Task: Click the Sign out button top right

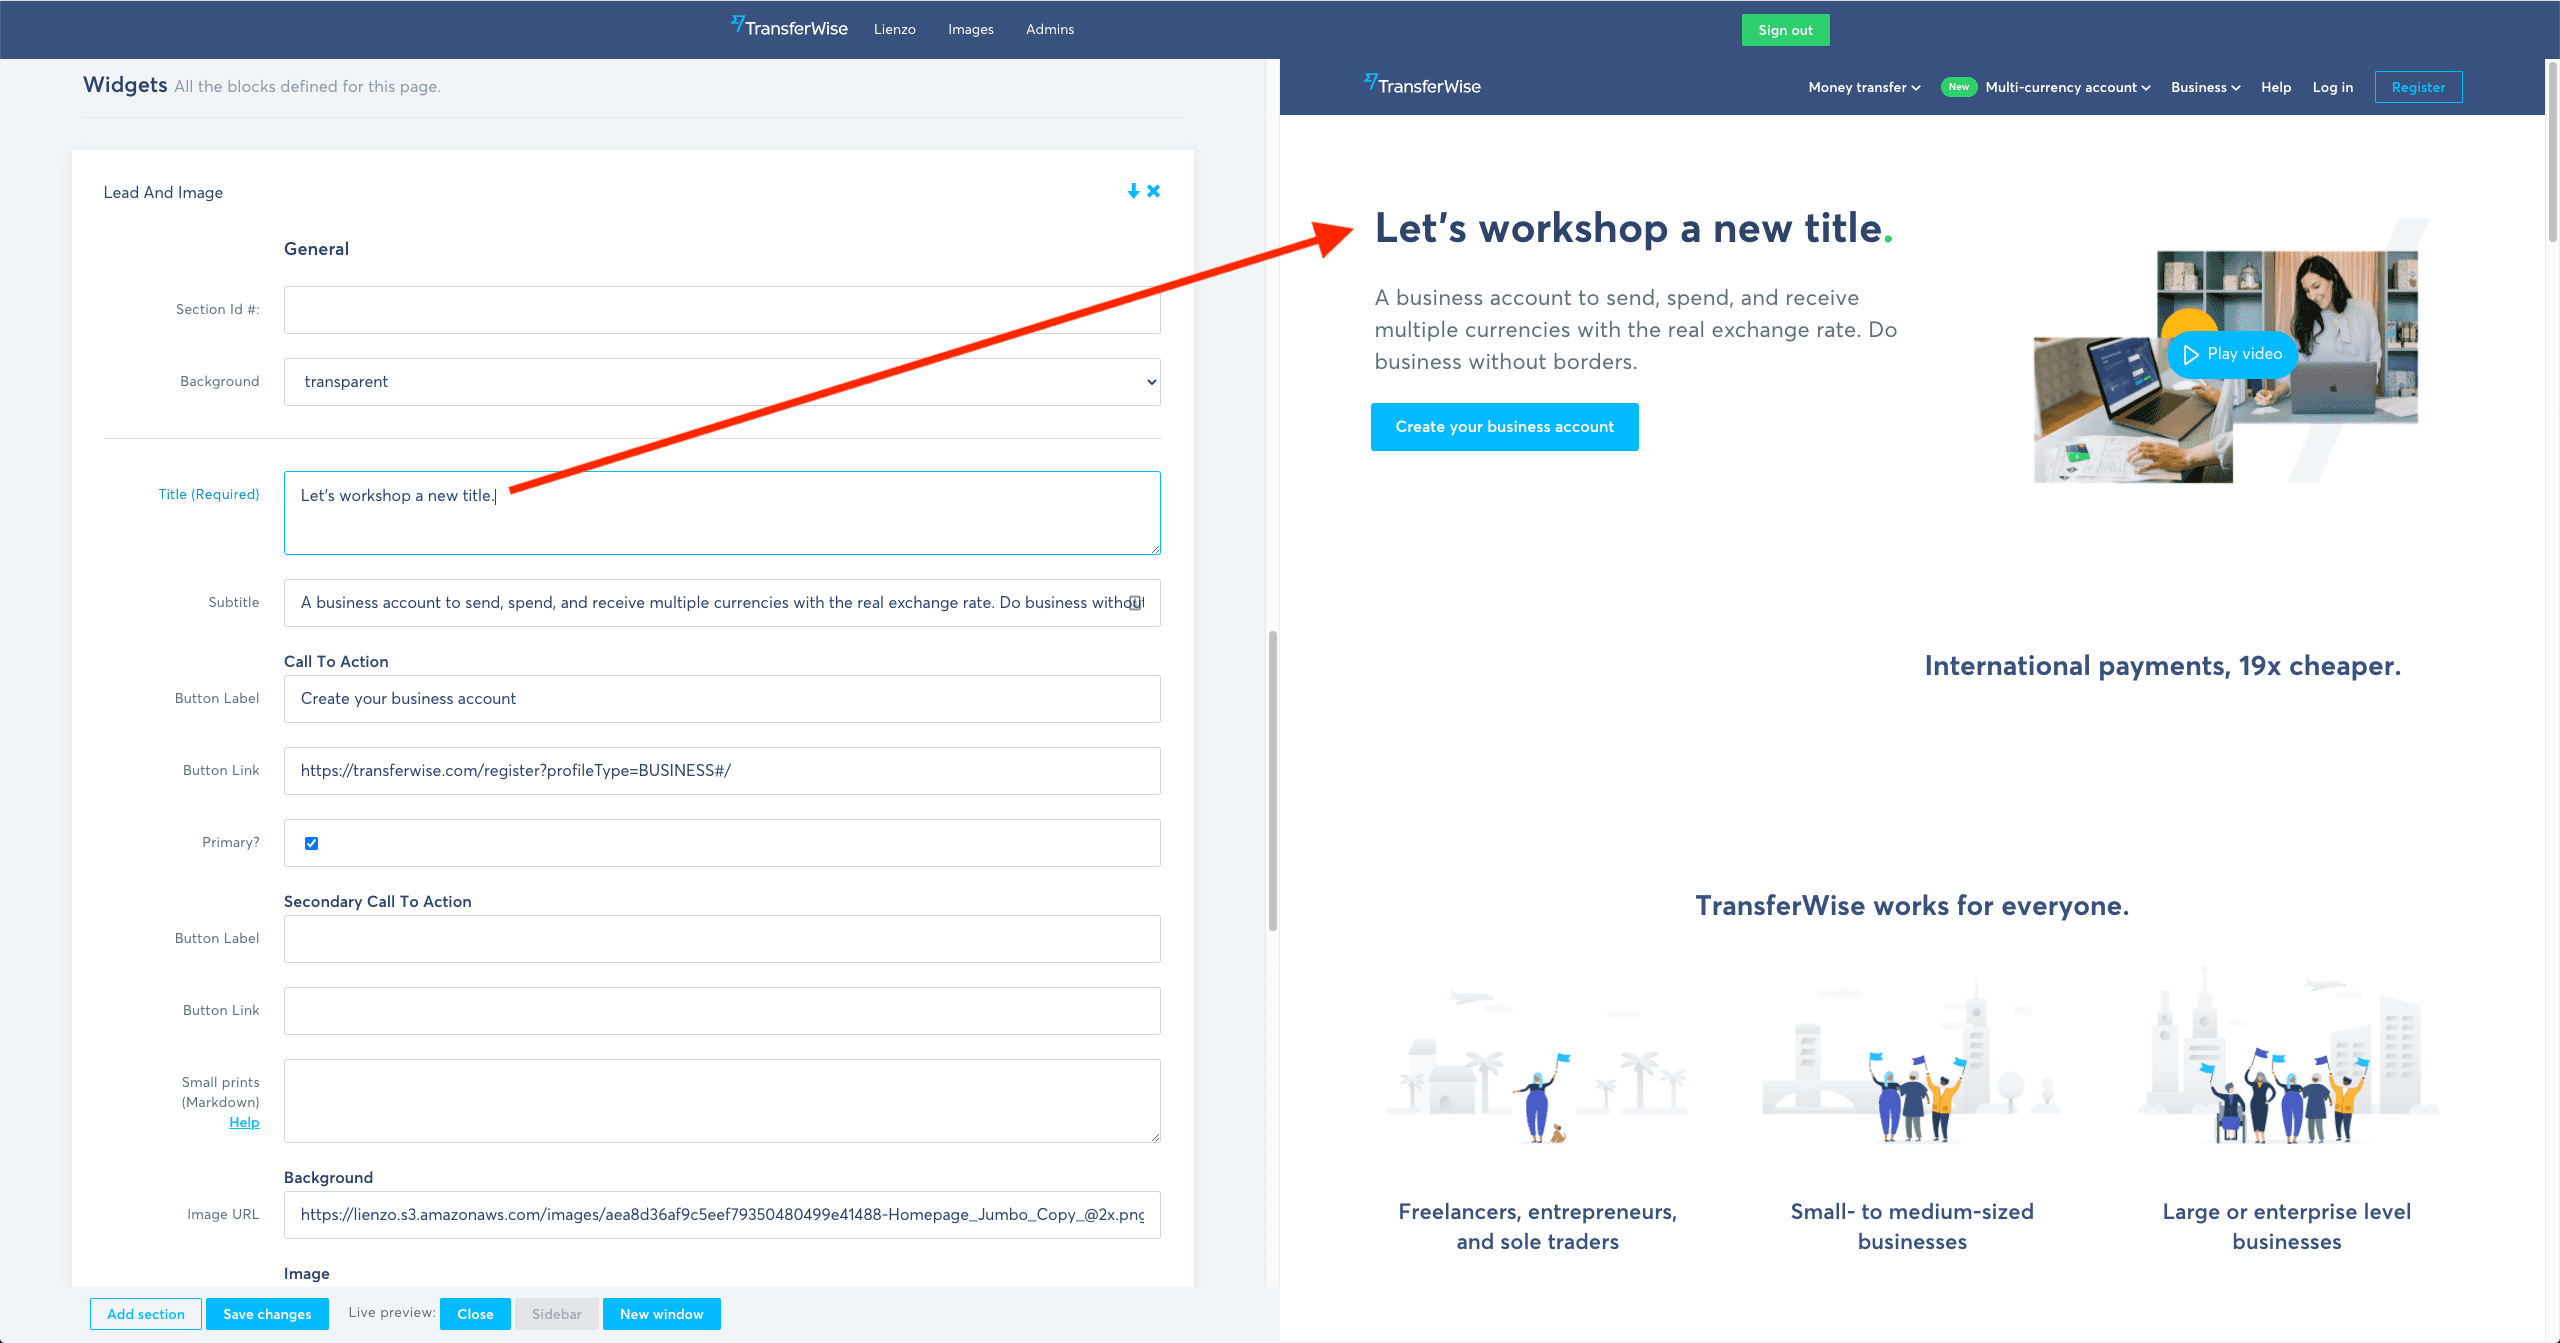Action: tap(1783, 29)
